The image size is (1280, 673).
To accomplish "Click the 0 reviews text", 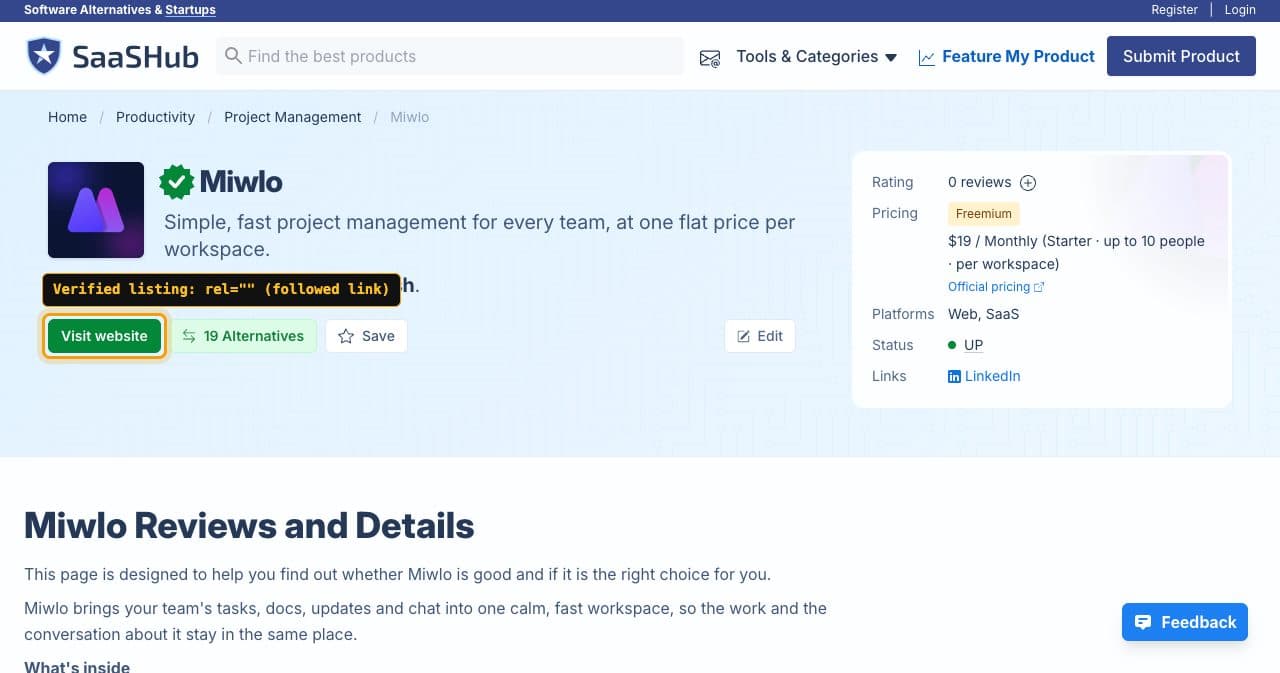I will pyautogui.click(x=980, y=182).
